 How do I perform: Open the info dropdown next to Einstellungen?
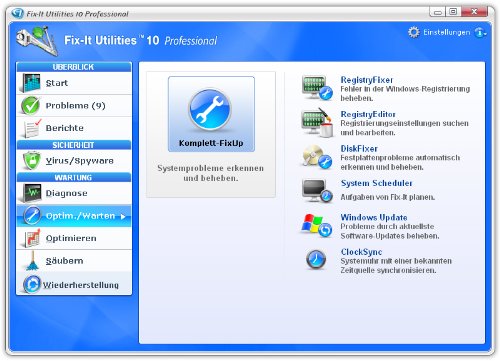click(x=481, y=33)
